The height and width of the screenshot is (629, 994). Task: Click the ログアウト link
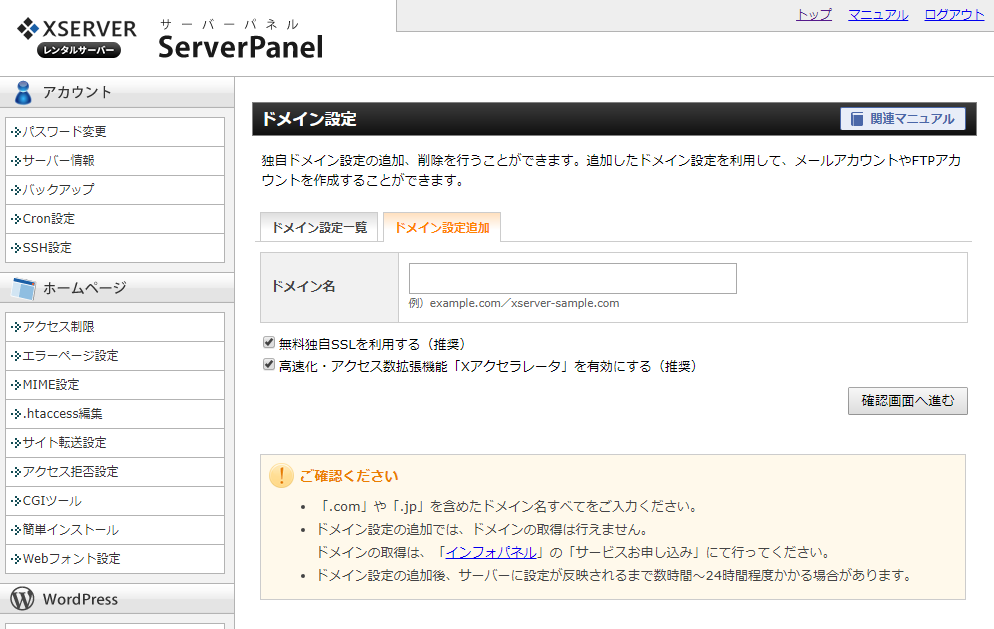[x=954, y=15]
